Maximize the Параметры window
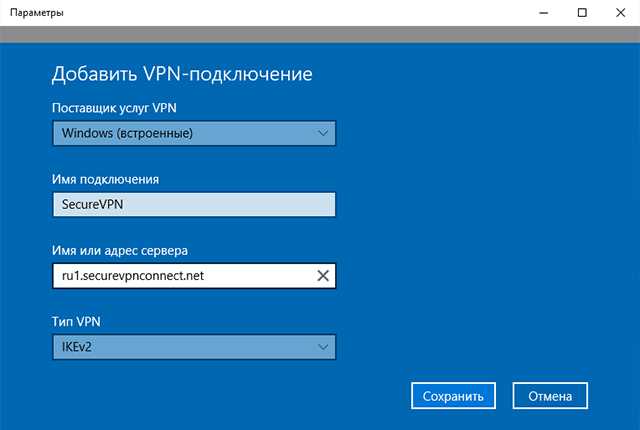This screenshot has width=640, height=430. click(x=582, y=13)
